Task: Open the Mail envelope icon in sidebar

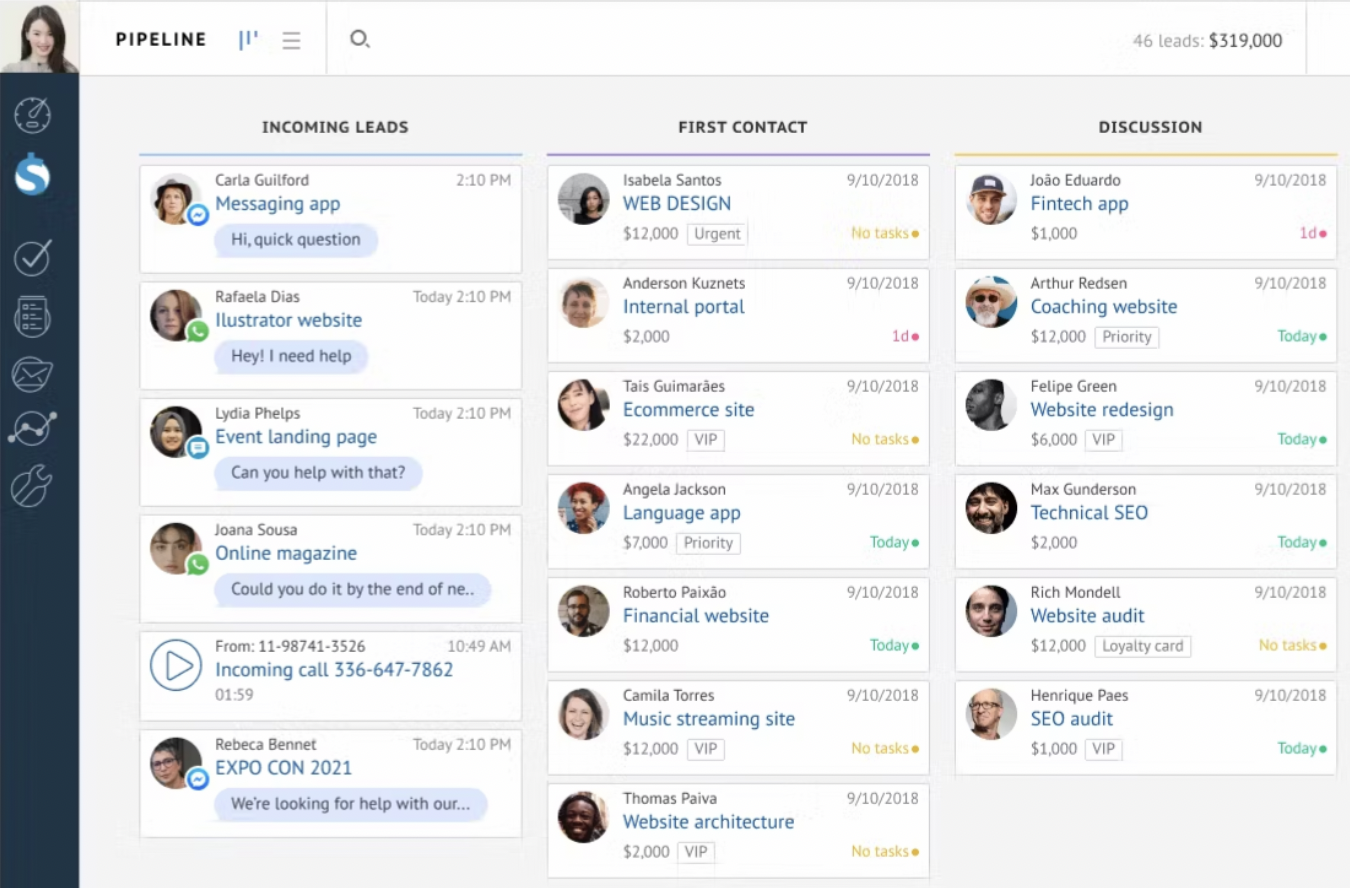Action: point(32,374)
